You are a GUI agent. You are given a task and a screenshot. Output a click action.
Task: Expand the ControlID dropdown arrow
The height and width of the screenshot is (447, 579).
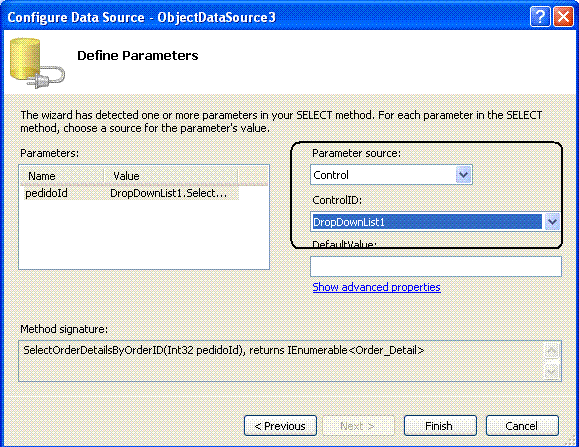[552, 222]
